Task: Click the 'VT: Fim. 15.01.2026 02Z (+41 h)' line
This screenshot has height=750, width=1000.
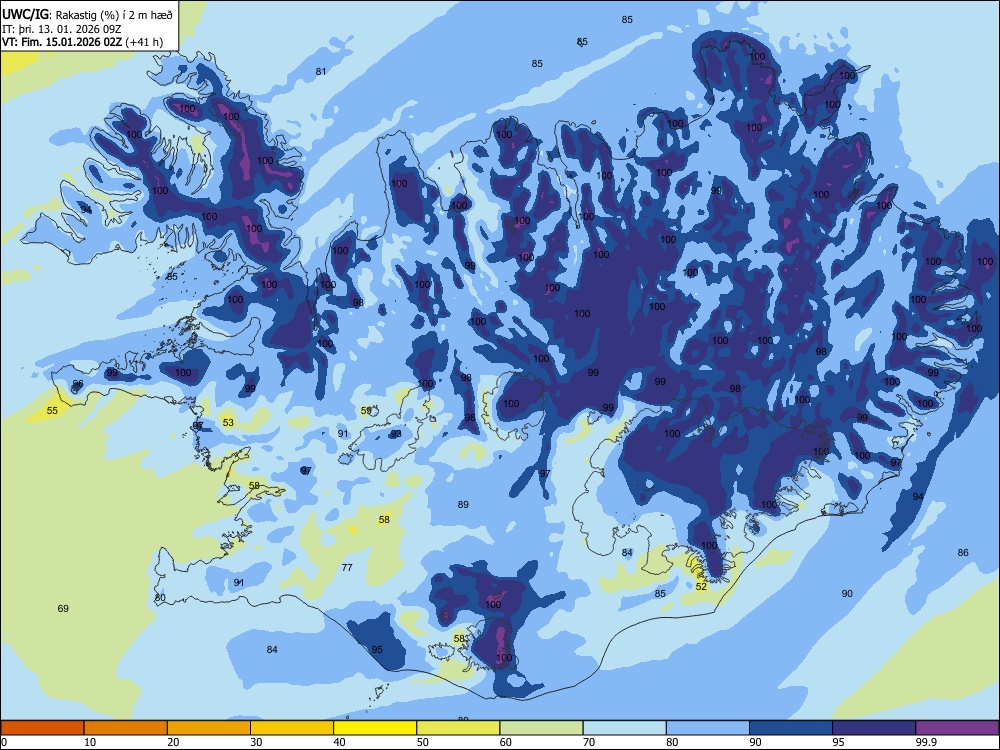Action: point(82,42)
